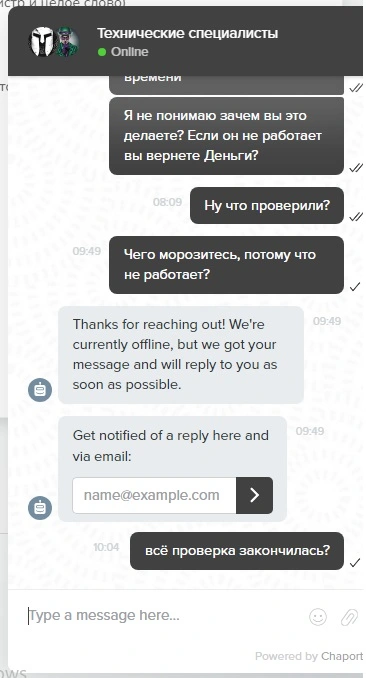Click the green Online status indicator

[102, 52]
